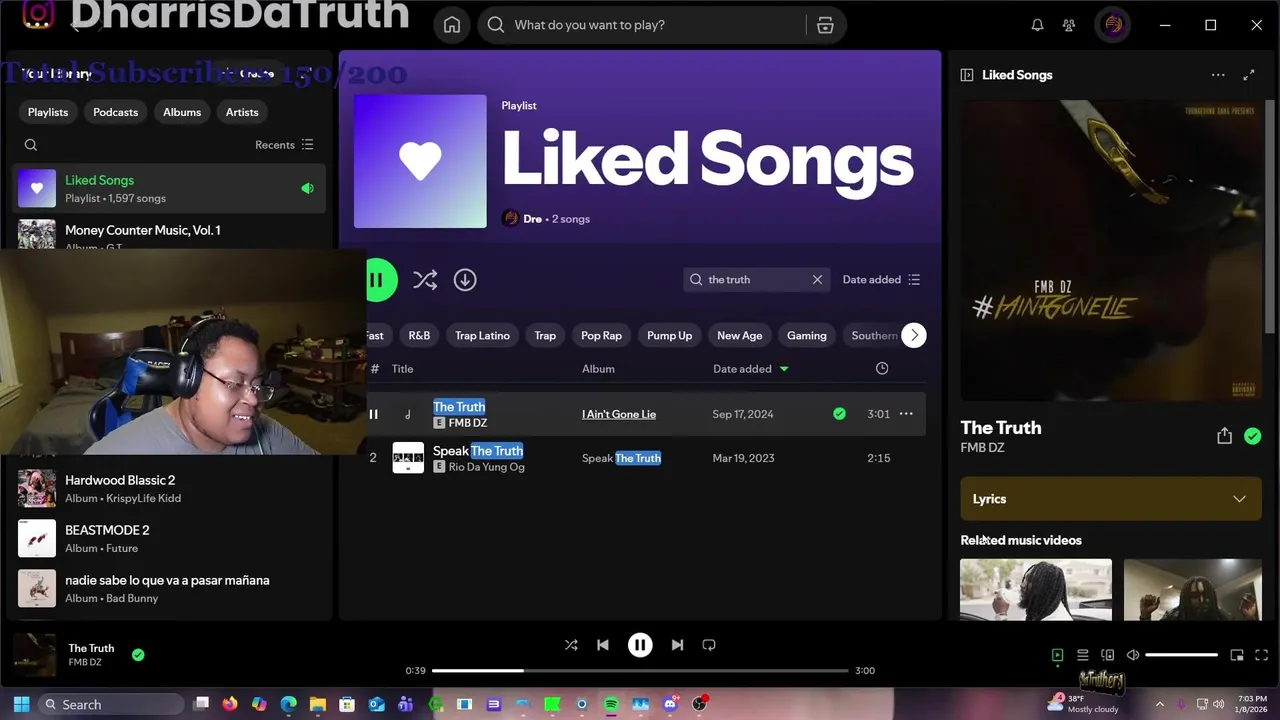
Task: Open the first related music video thumbnail
Action: click(1036, 590)
